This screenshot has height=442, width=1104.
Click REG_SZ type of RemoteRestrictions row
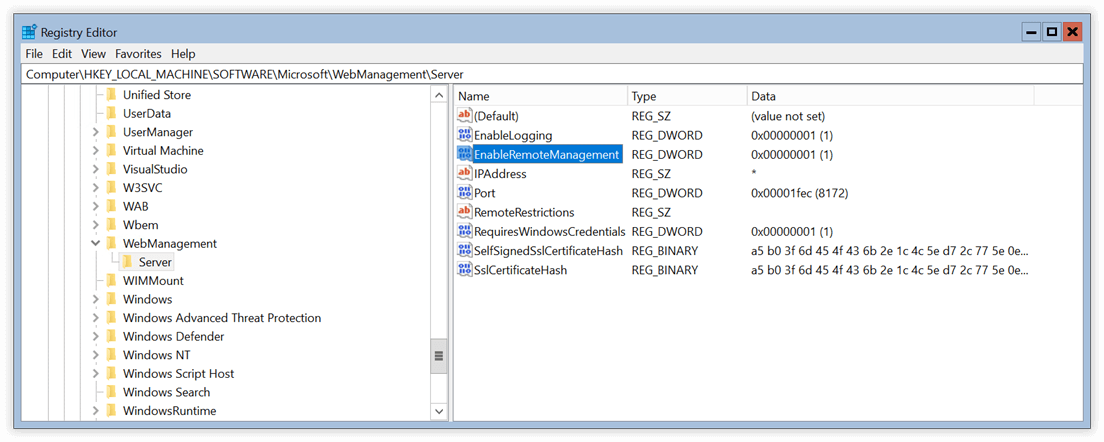[x=651, y=213]
